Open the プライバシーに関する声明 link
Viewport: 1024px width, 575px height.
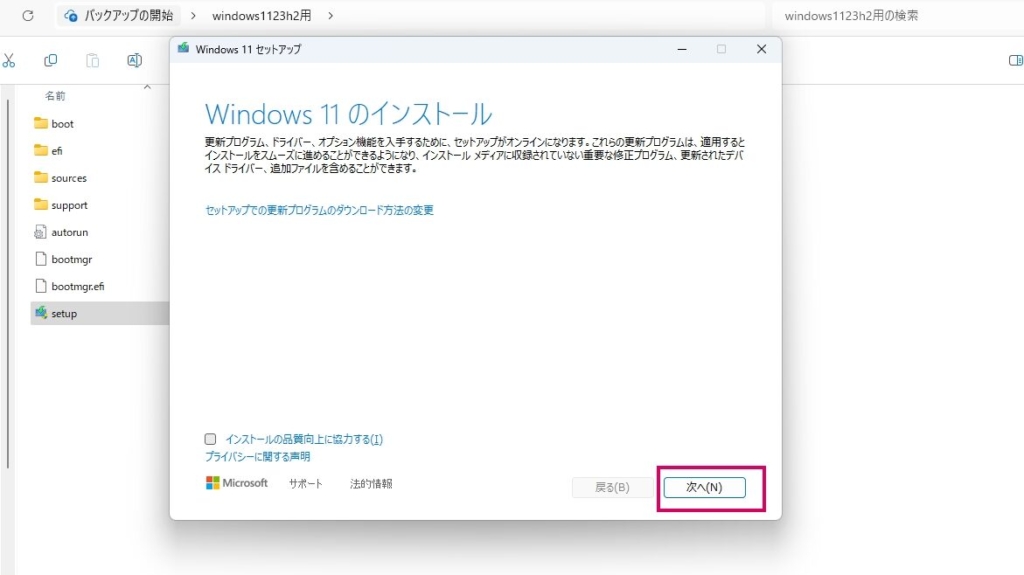(x=257, y=456)
